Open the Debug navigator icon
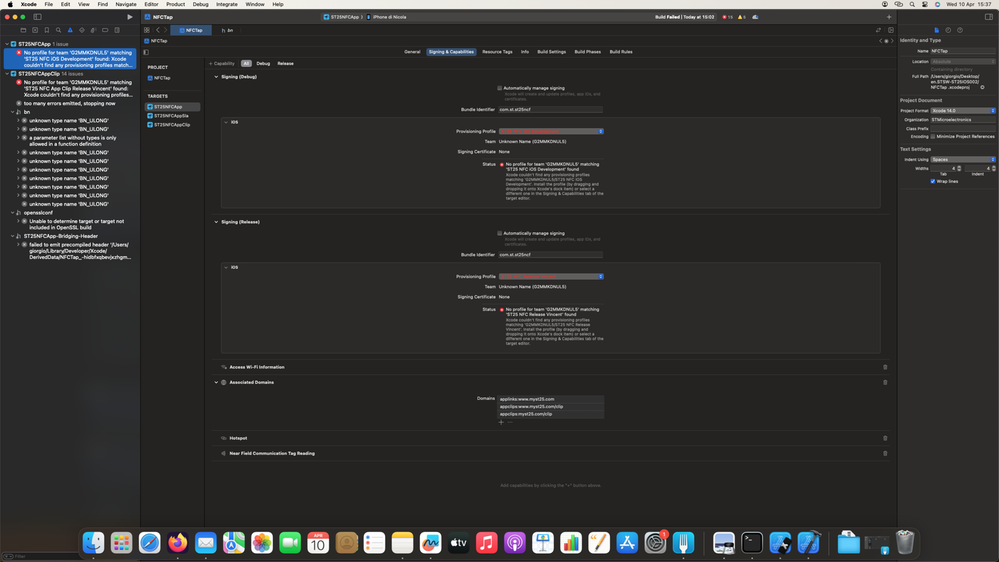This screenshot has width=999, height=562. [x=93, y=30]
